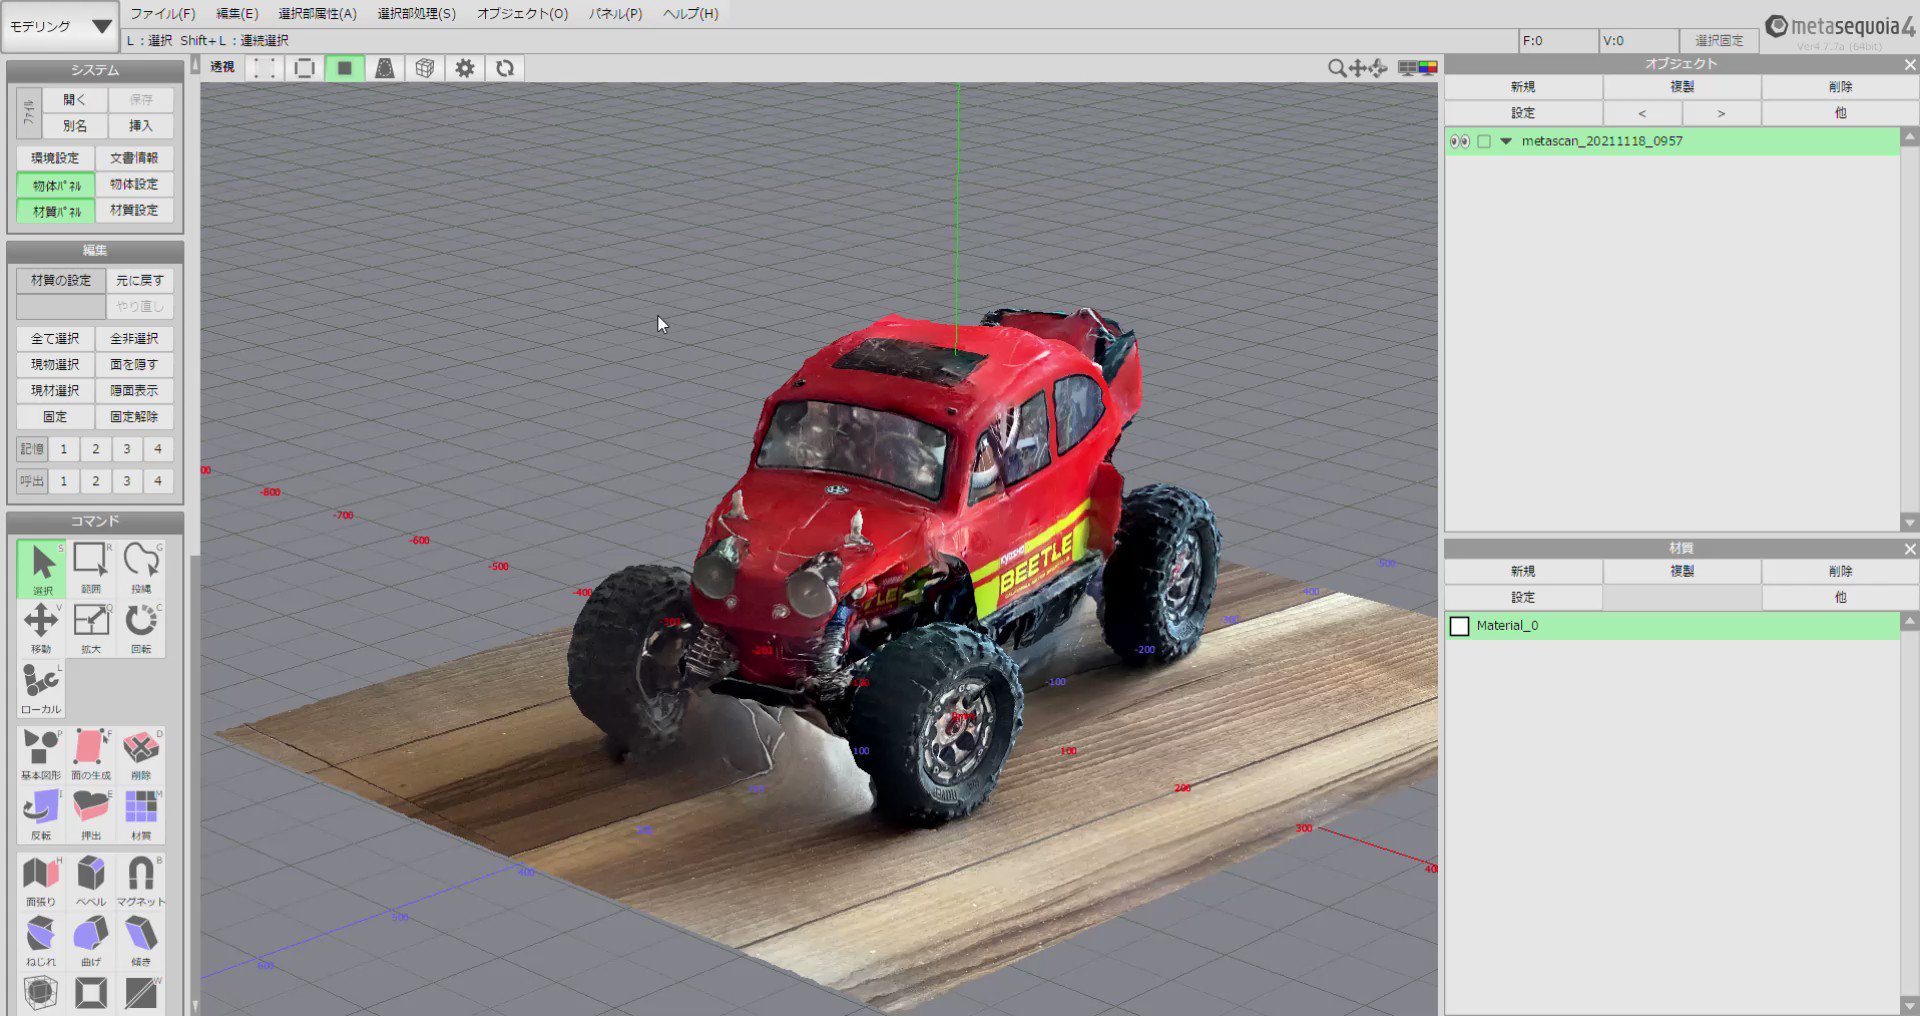Choose the 押出 (Extrude) tool
This screenshot has width=1920, height=1016.
click(x=91, y=815)
